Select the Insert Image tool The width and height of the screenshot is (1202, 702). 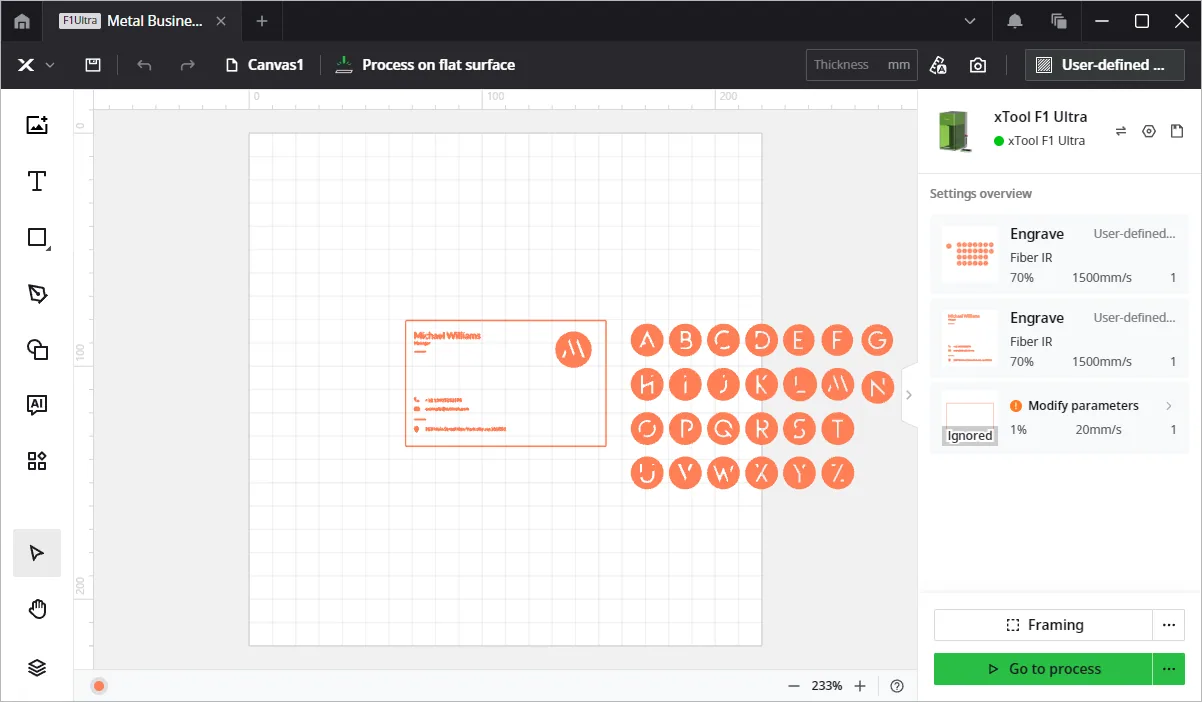coord(37,125)
